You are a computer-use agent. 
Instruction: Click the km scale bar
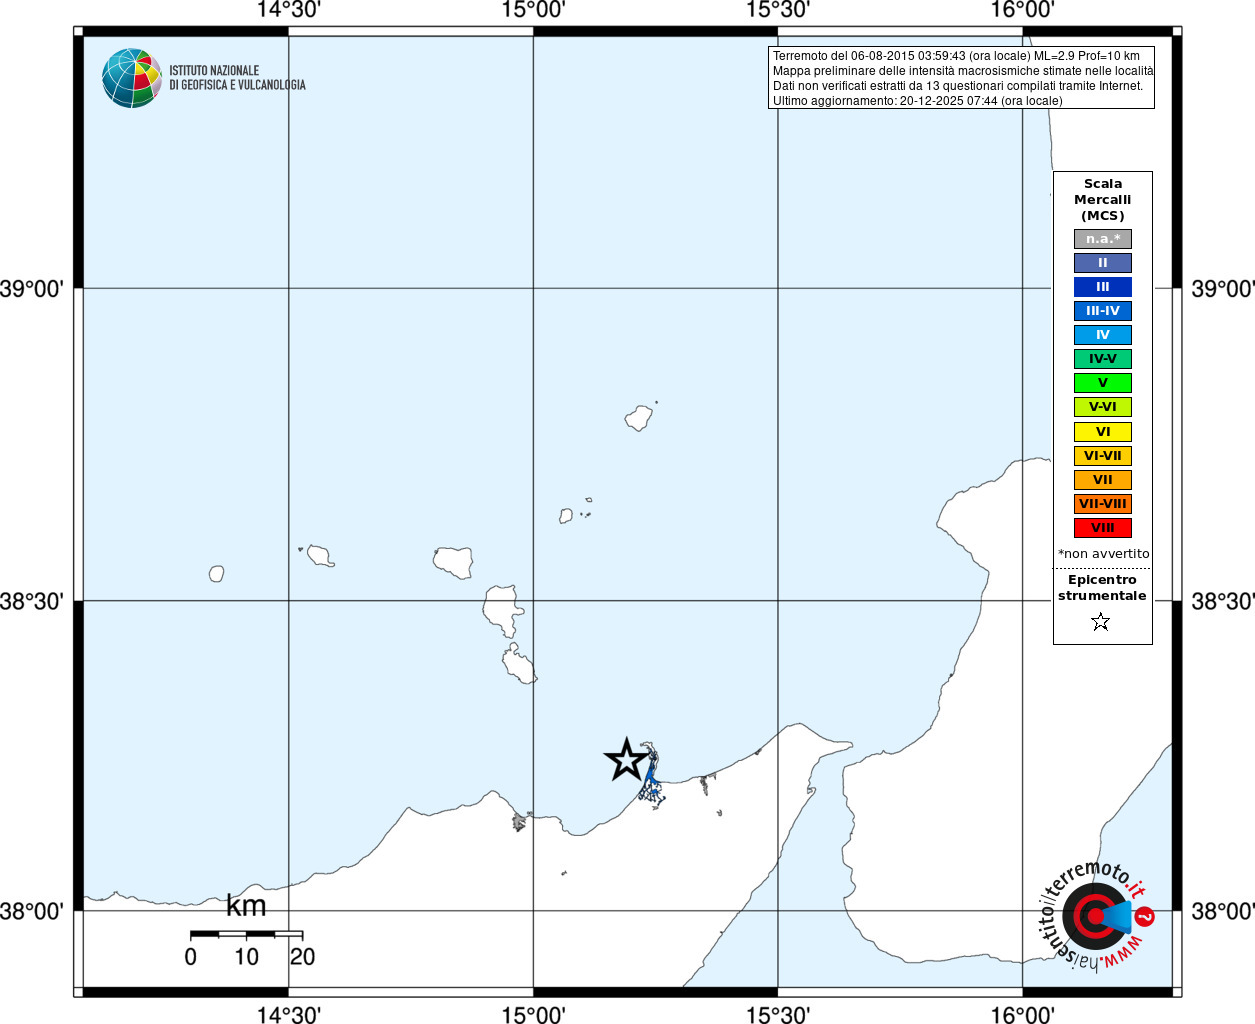point(246,934)
